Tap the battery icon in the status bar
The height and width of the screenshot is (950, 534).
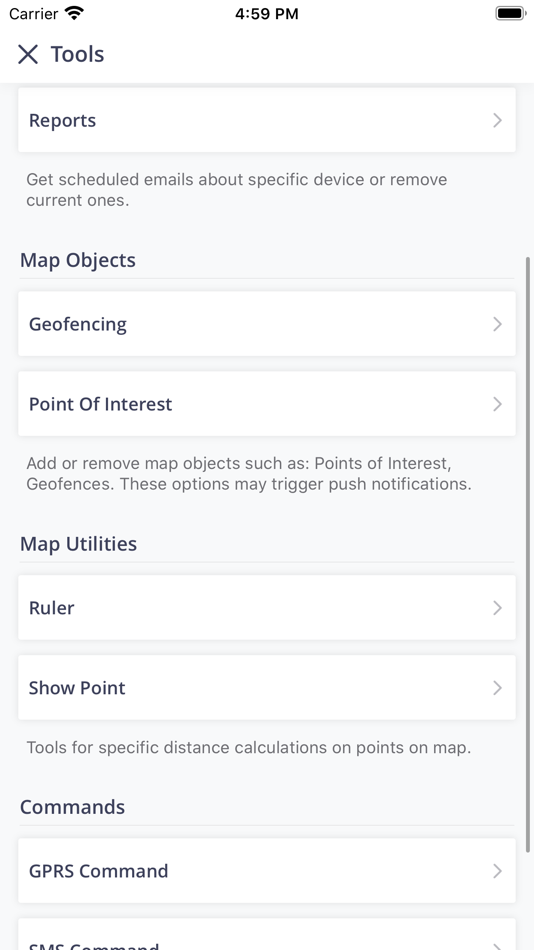pos(510,13)
